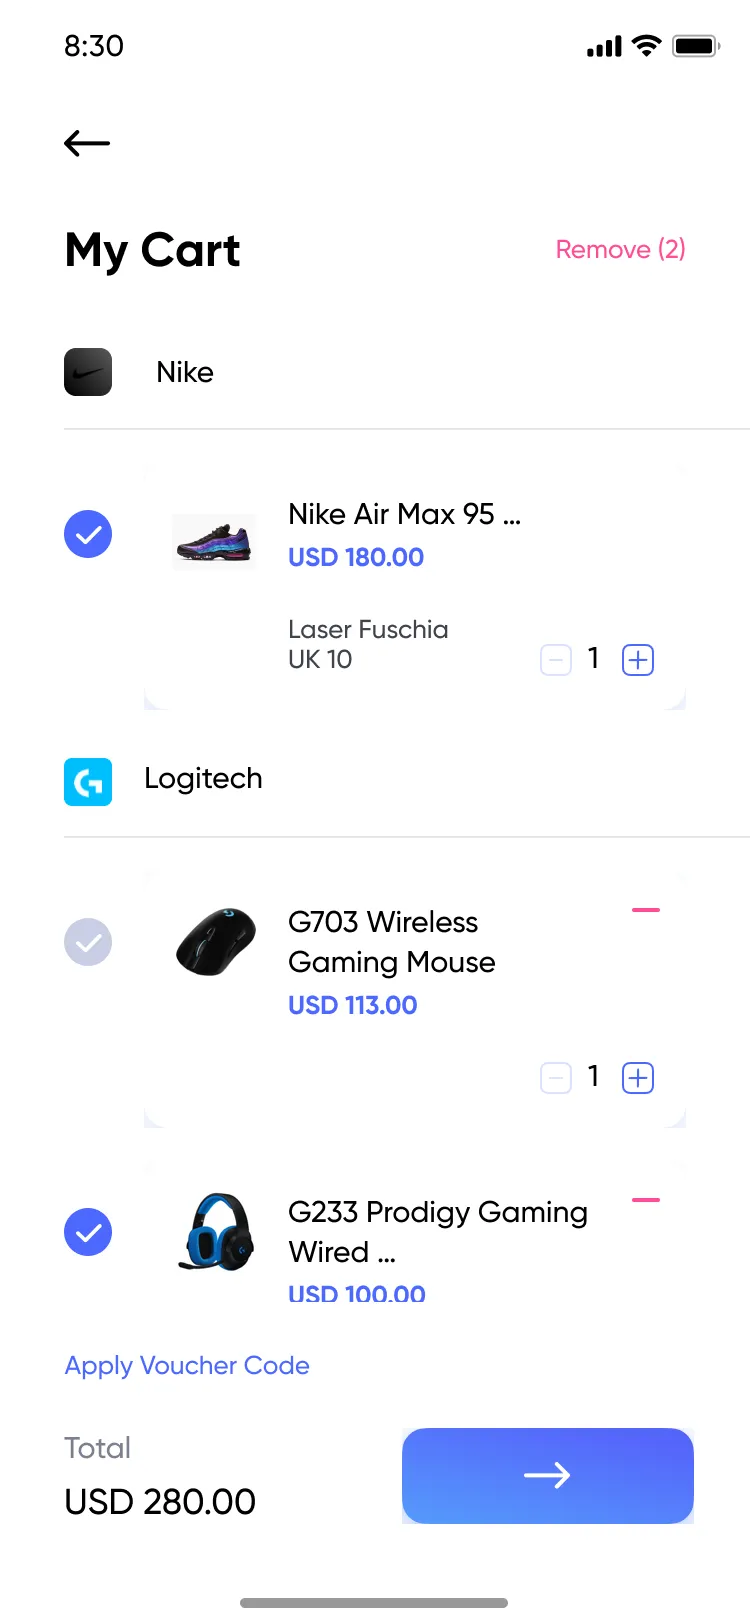Select the G703 Wireless Gaming Mouse checkbox
Screen dimensions: 750x1624
pyautogui.click(x=88, y=942)
